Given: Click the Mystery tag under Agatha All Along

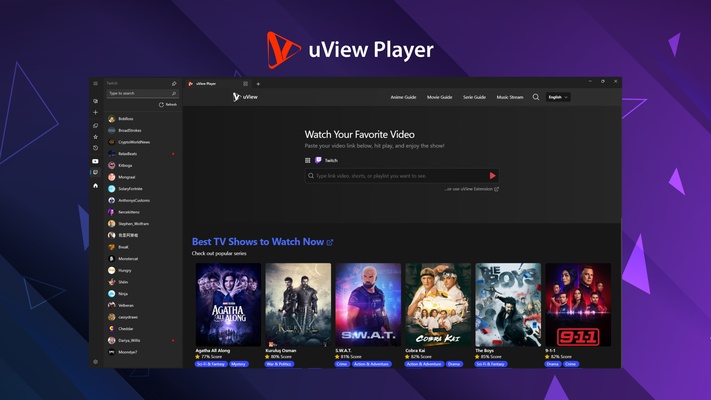Looking at the screenshot, I should point(239,364).
